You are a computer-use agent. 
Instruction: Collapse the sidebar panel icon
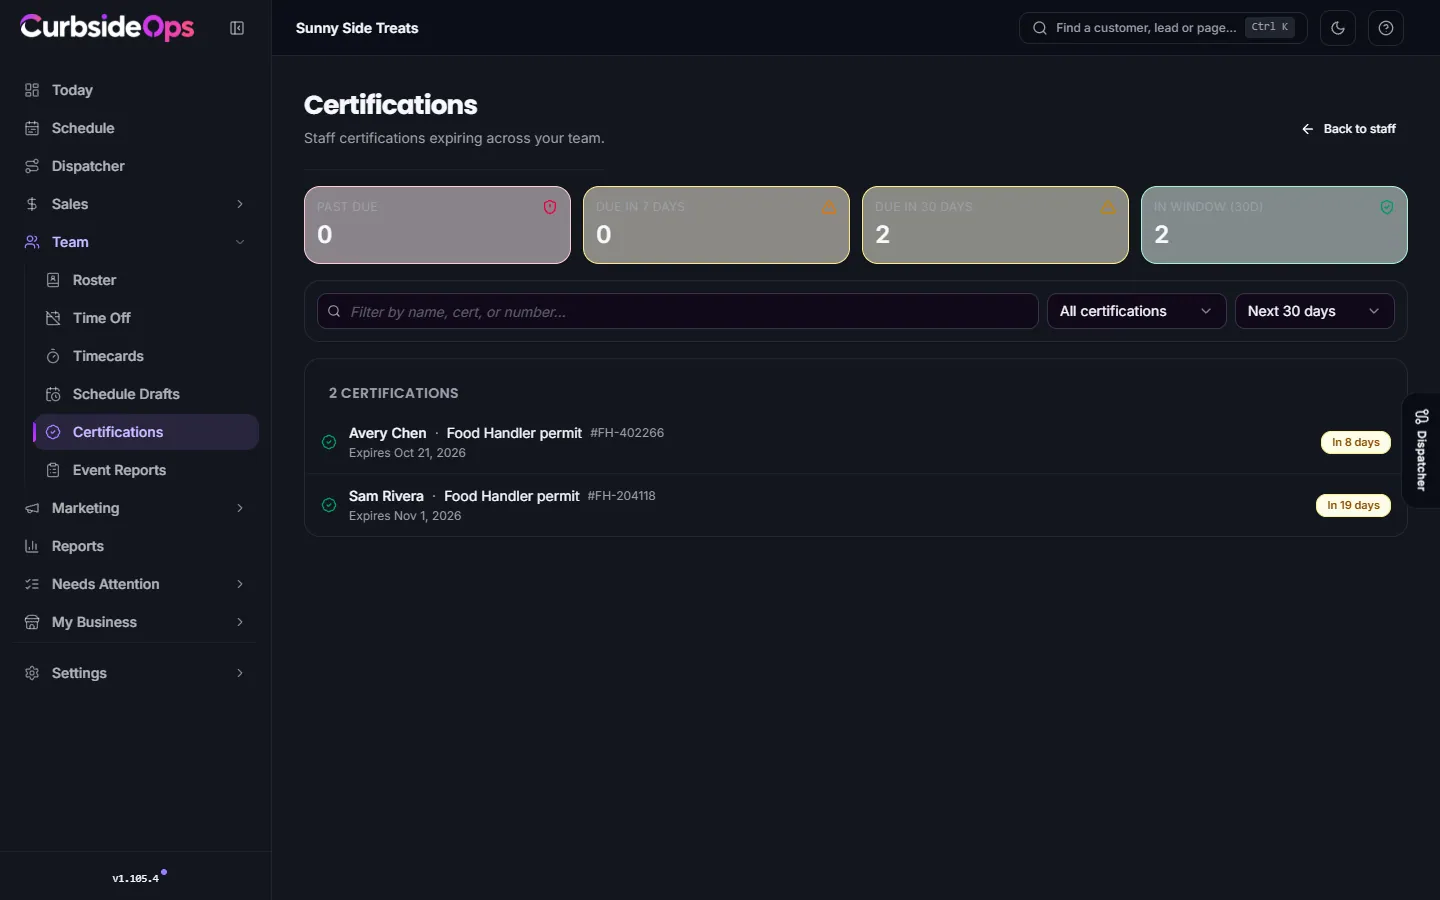(237, 28)
